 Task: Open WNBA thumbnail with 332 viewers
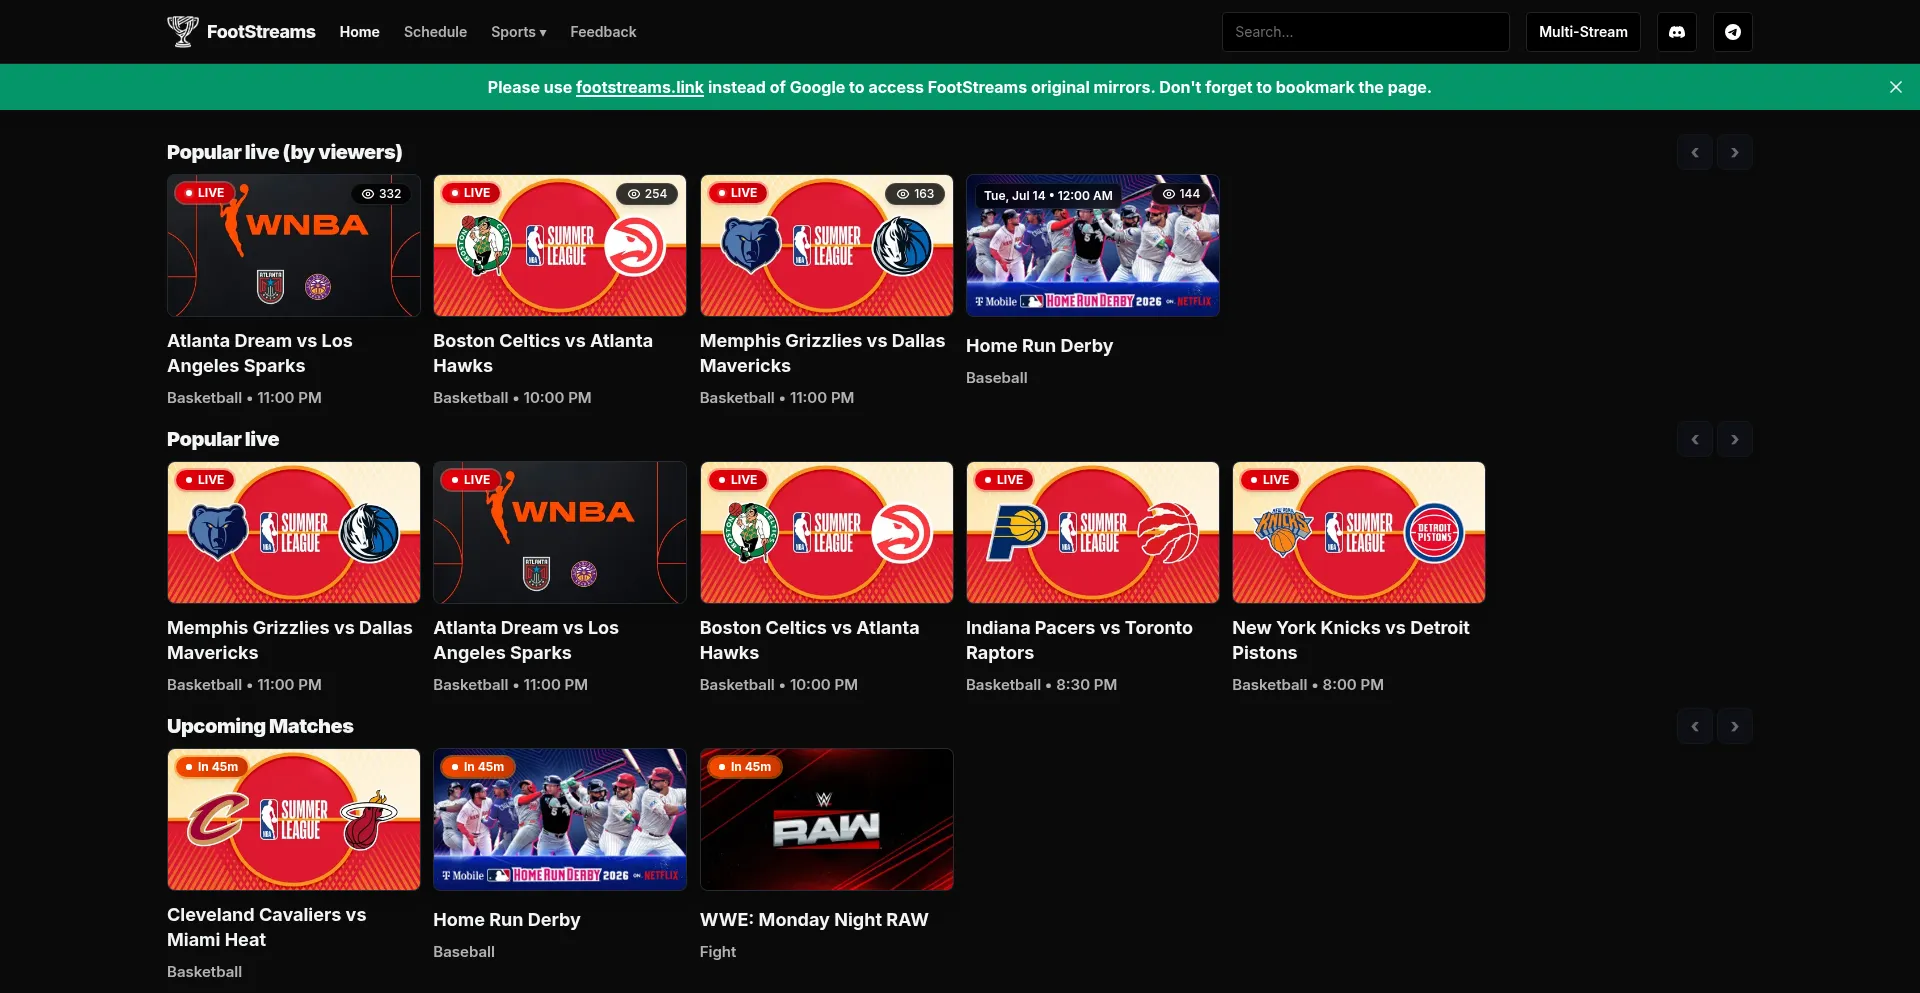click(x=294, y=246)
